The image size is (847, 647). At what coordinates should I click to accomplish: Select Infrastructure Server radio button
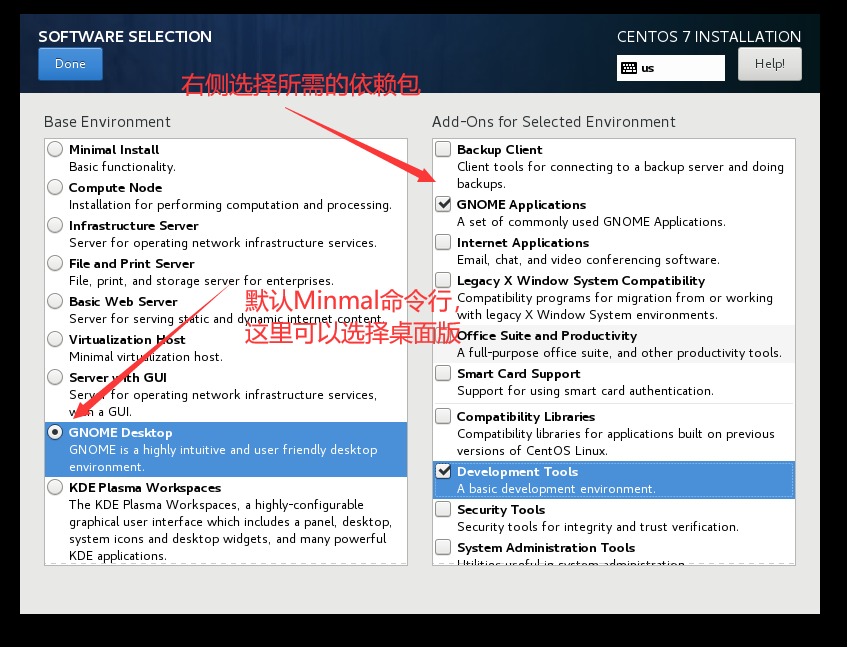(x=55, y=225)
